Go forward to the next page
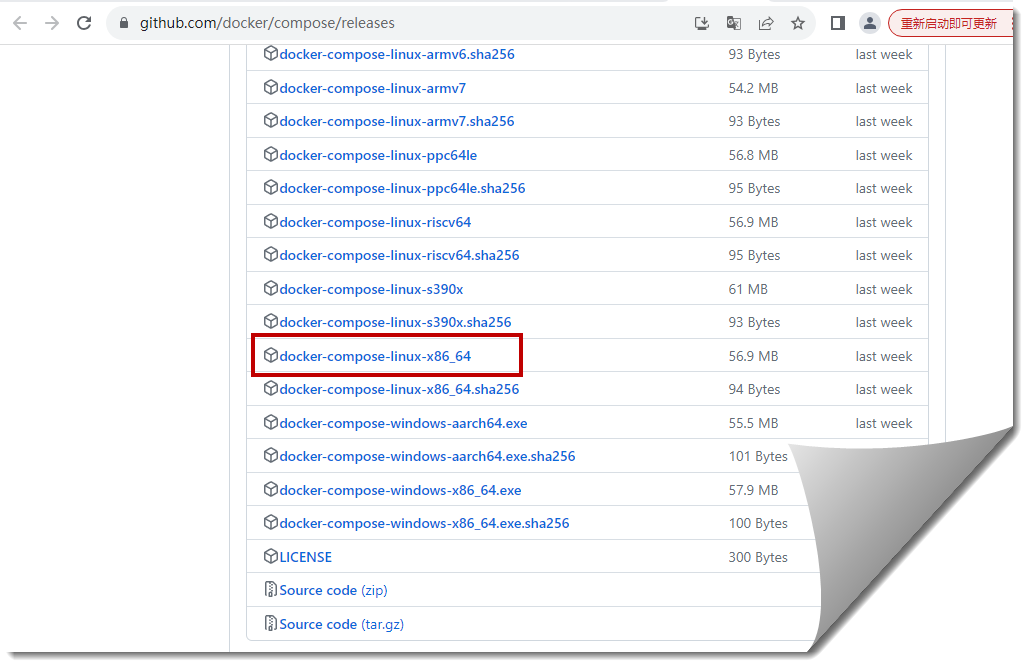The width and height of the screenshot is (1028, 667). (x=52, y=24)
